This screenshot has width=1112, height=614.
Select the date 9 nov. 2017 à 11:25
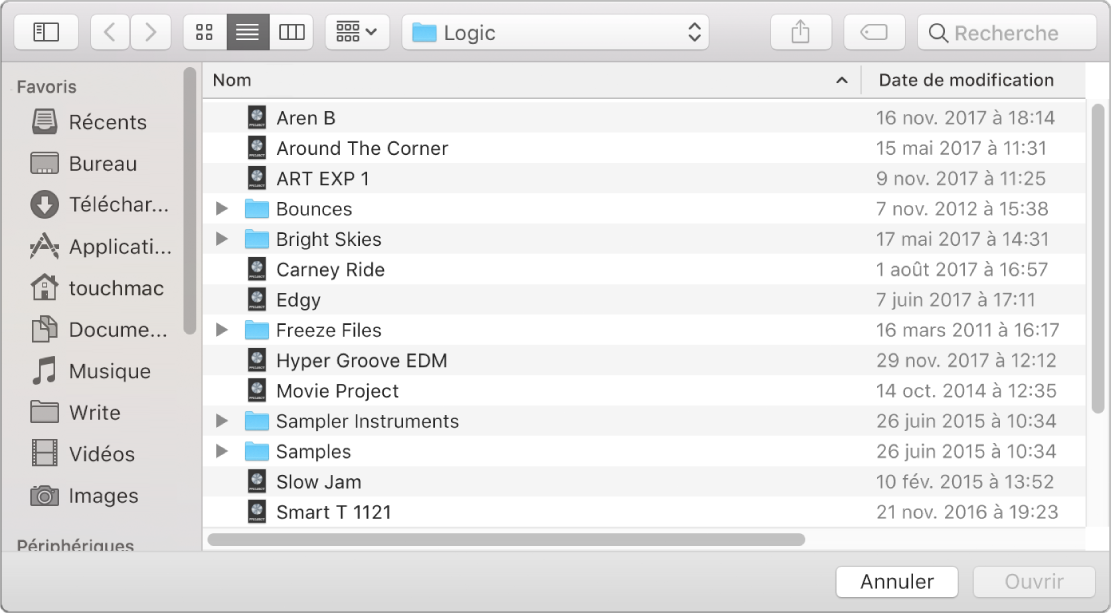[960, 179]
